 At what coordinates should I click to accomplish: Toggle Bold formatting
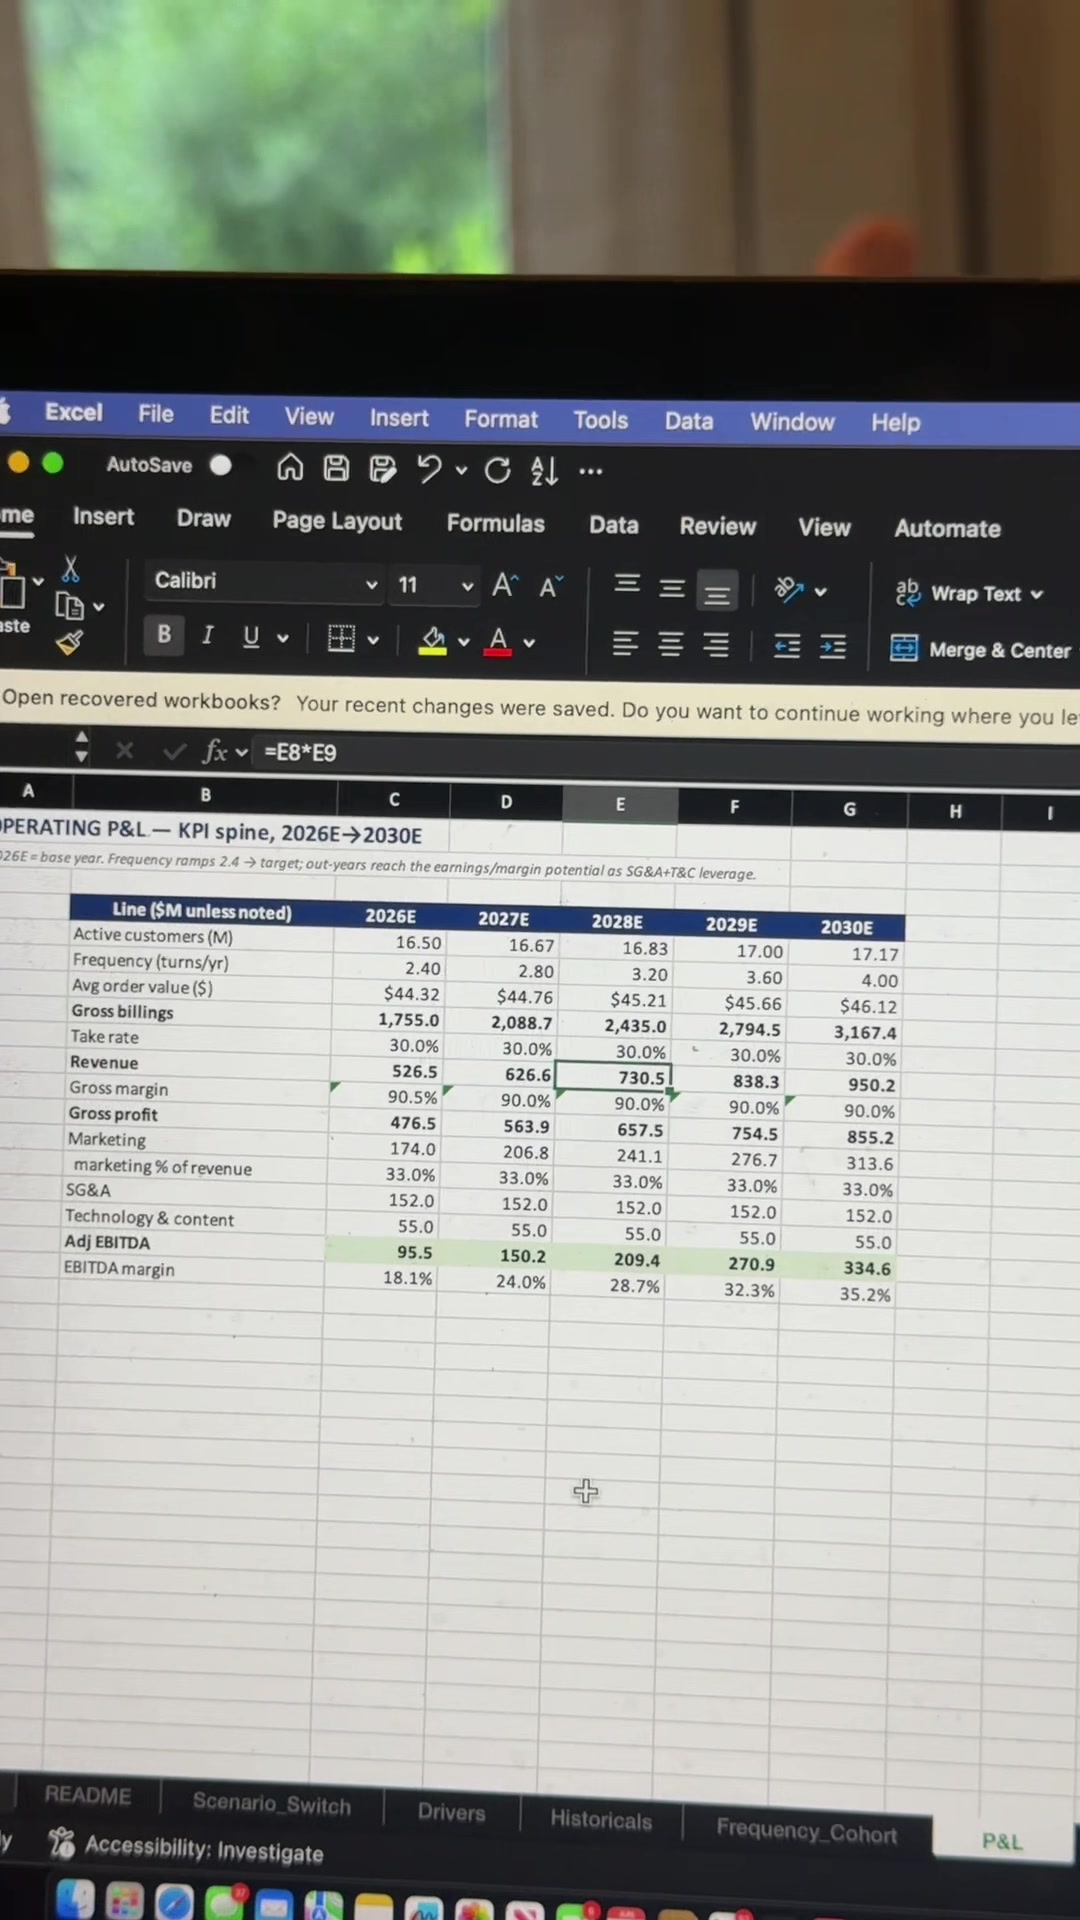tap(164, 634)
